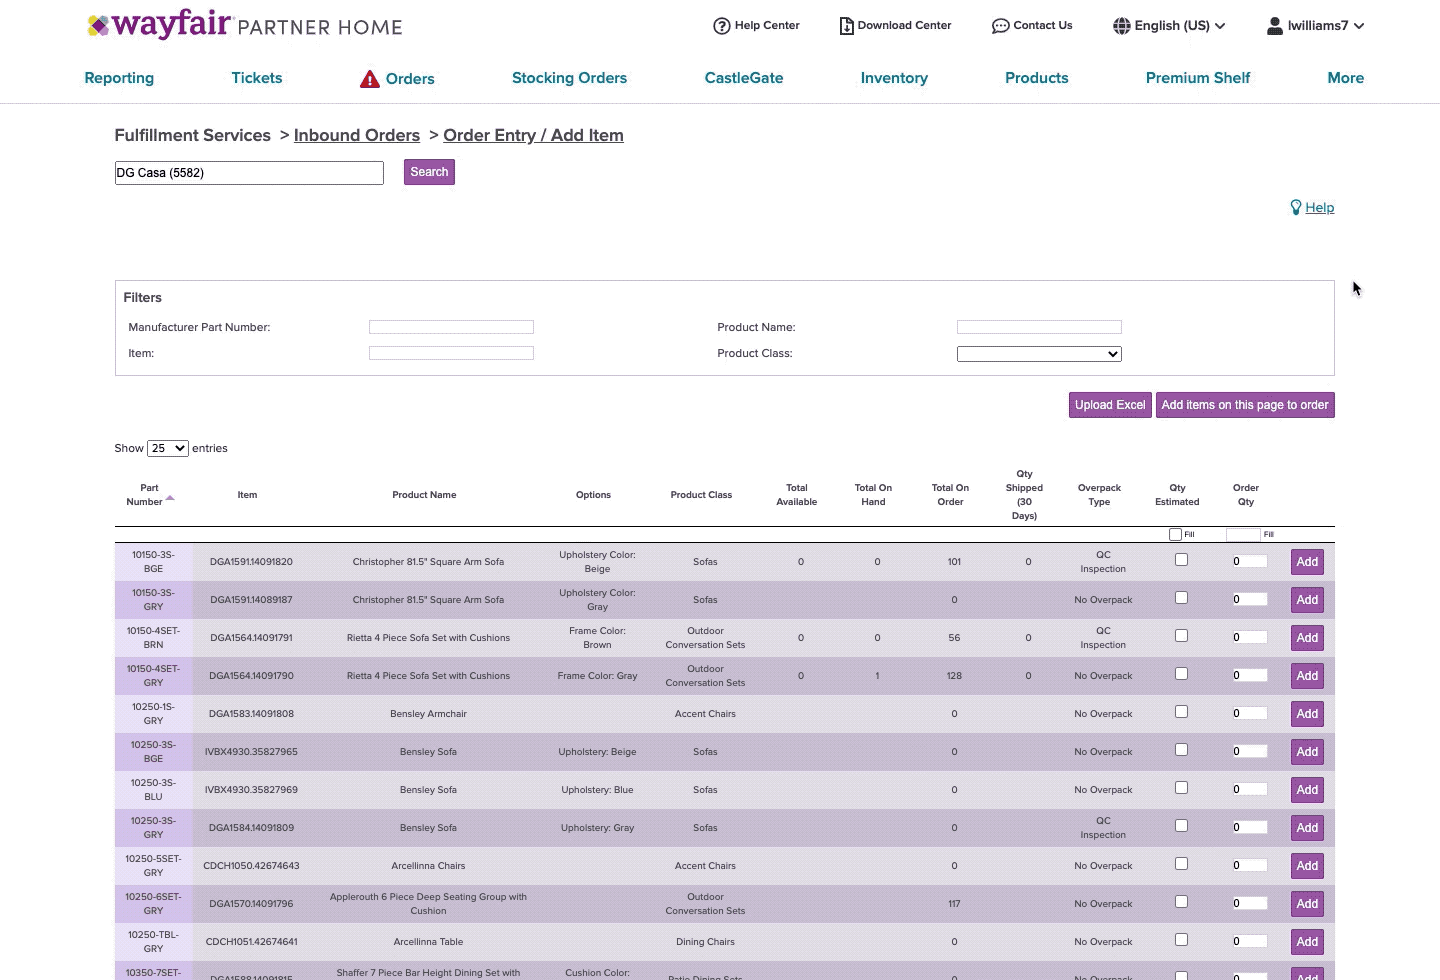Click the user profile icon
This screenshot has height=980, width=1440.
coord(1275,26)
